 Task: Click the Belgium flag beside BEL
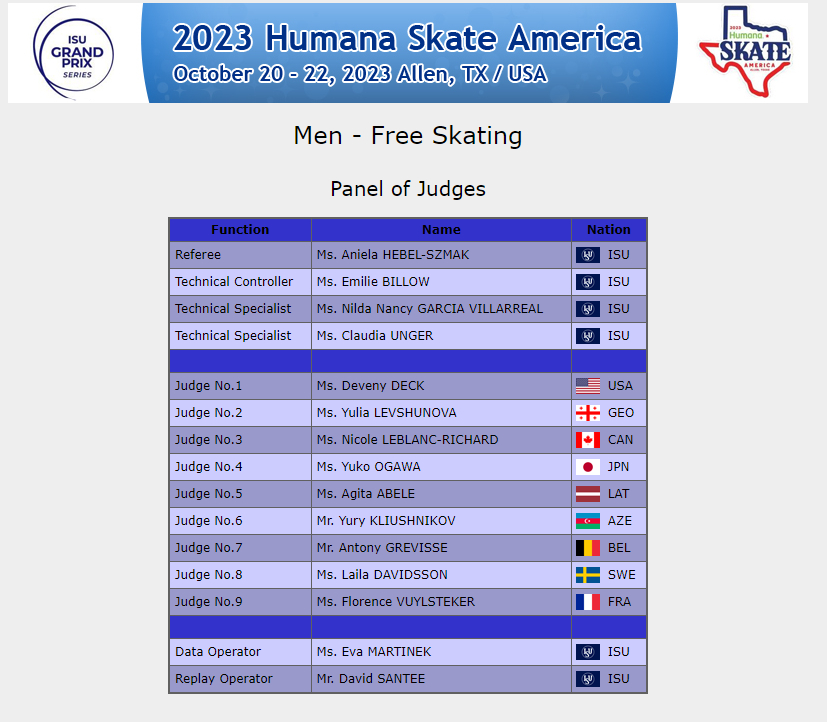pos(588,548)
